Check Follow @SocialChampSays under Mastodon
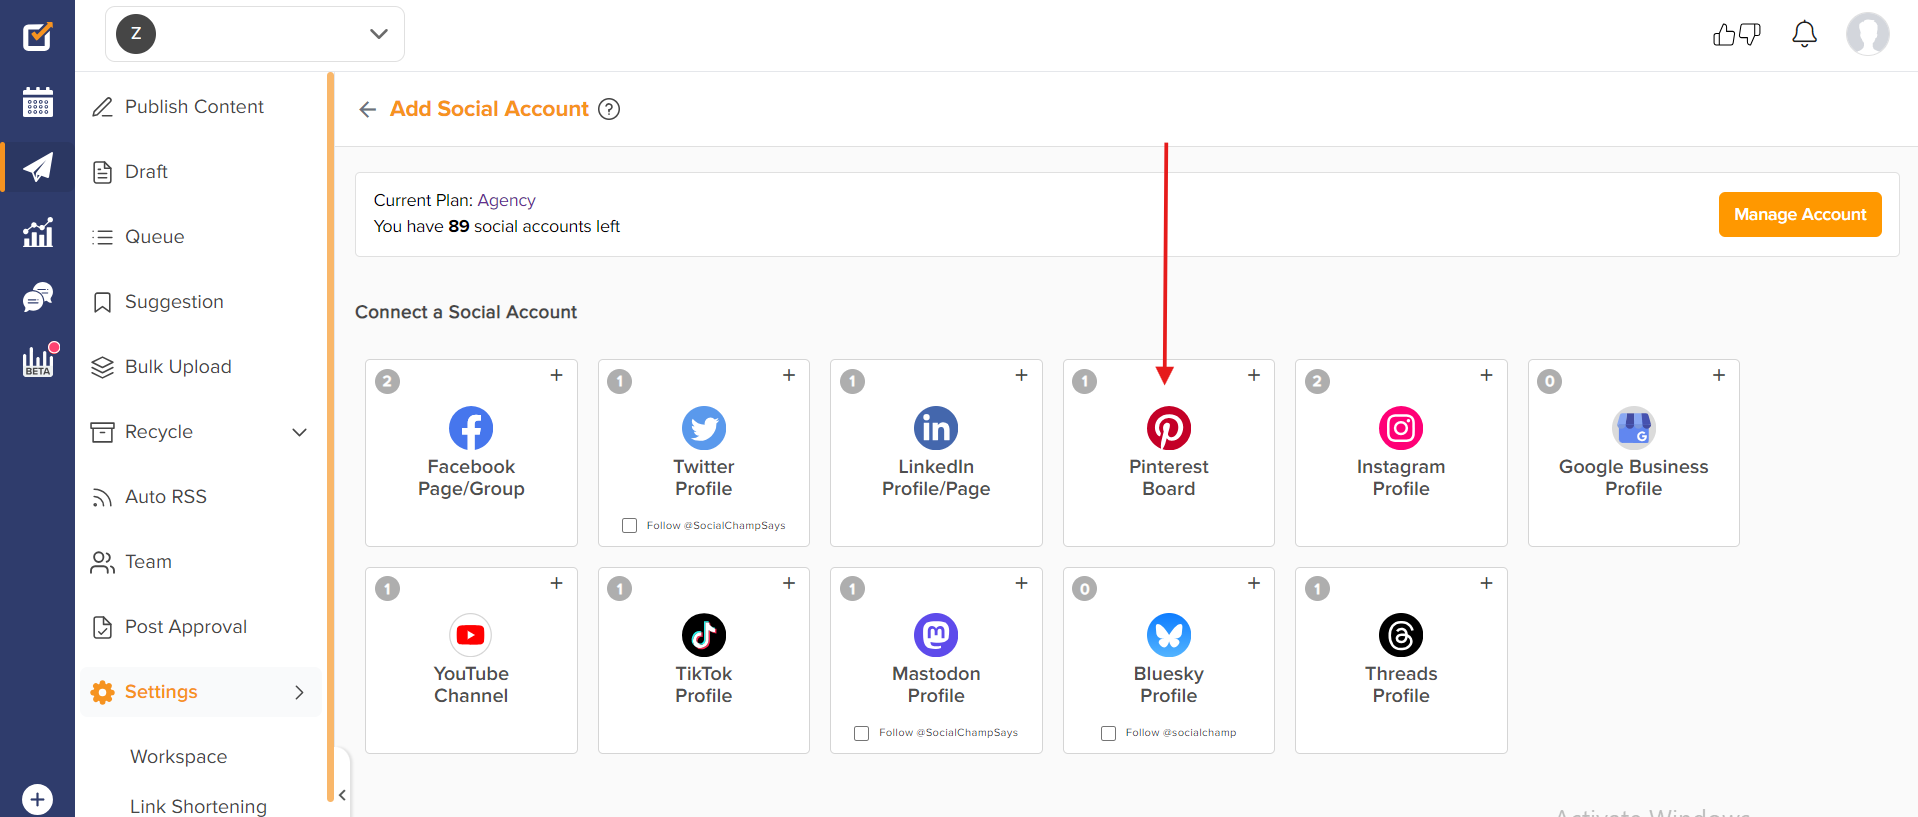The width and height of the screenshot is (1918, 817). [862, 733]
